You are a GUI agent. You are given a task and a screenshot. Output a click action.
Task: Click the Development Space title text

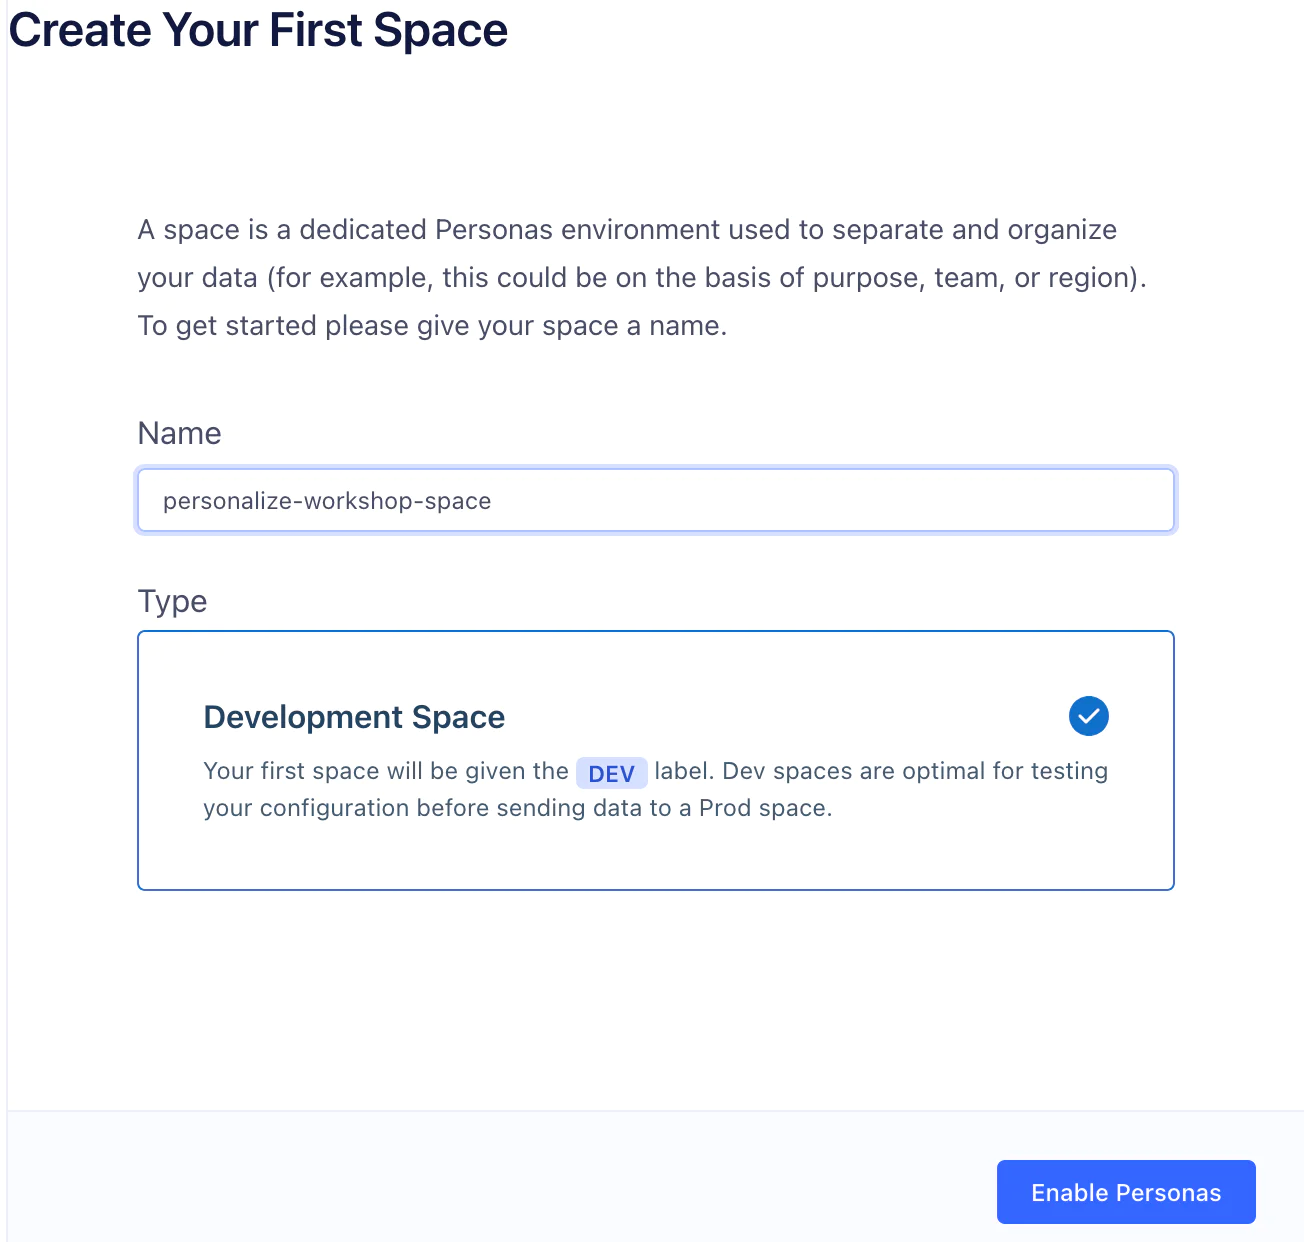354,716
